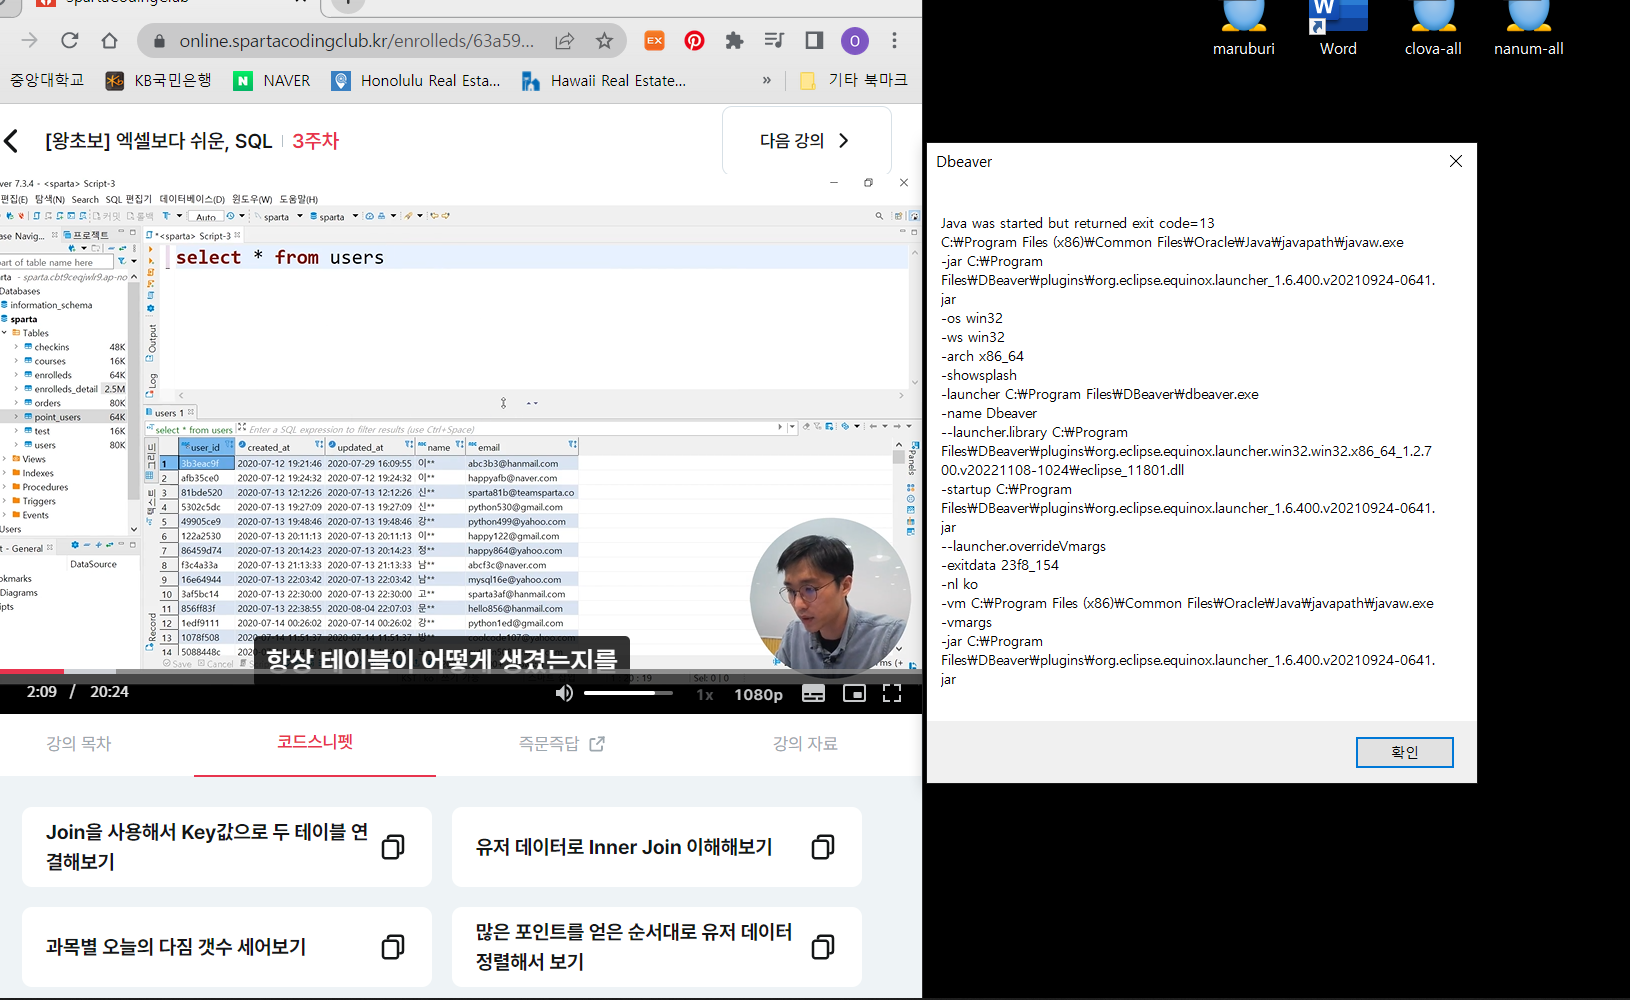Open the nanum-all desktop icon
This screenshot has height=1000, width=1630.
(x=1528, y=30)
